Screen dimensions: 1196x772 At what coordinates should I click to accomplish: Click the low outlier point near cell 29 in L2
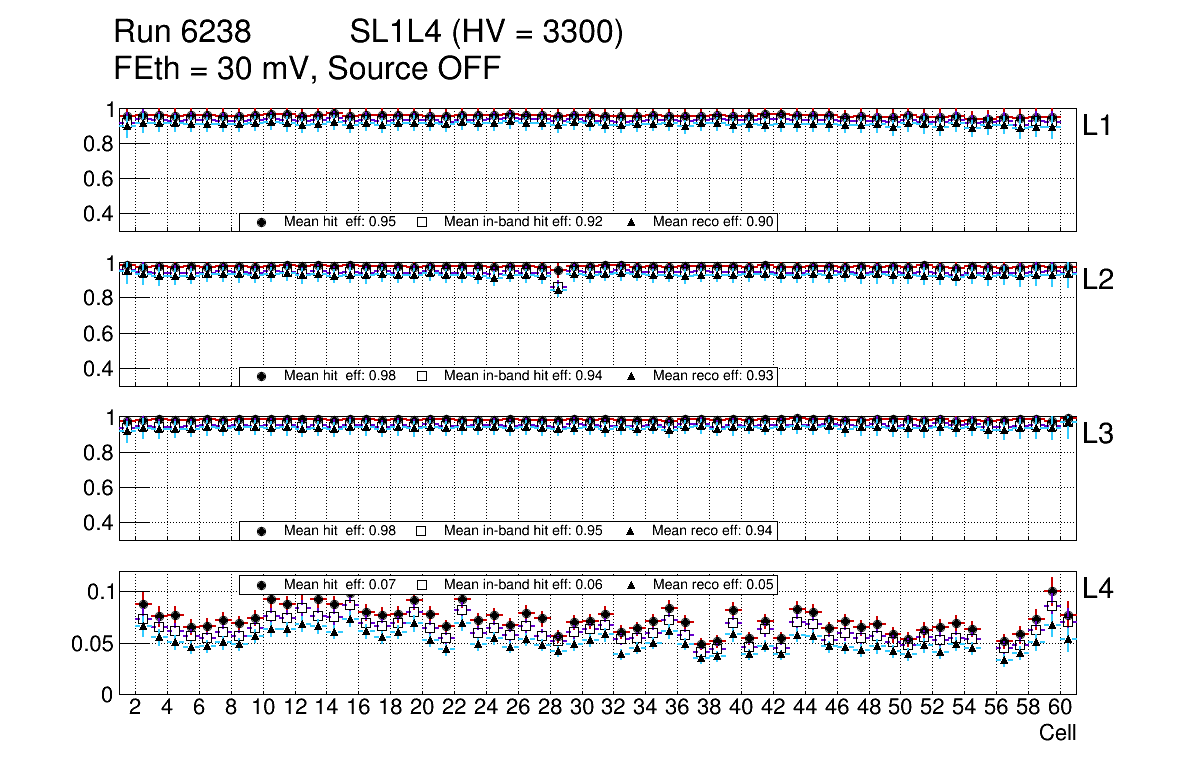point(558,288)
